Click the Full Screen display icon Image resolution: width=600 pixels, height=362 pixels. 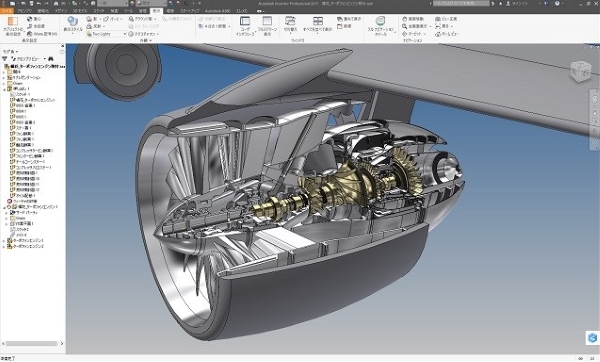tap(267, 26)
